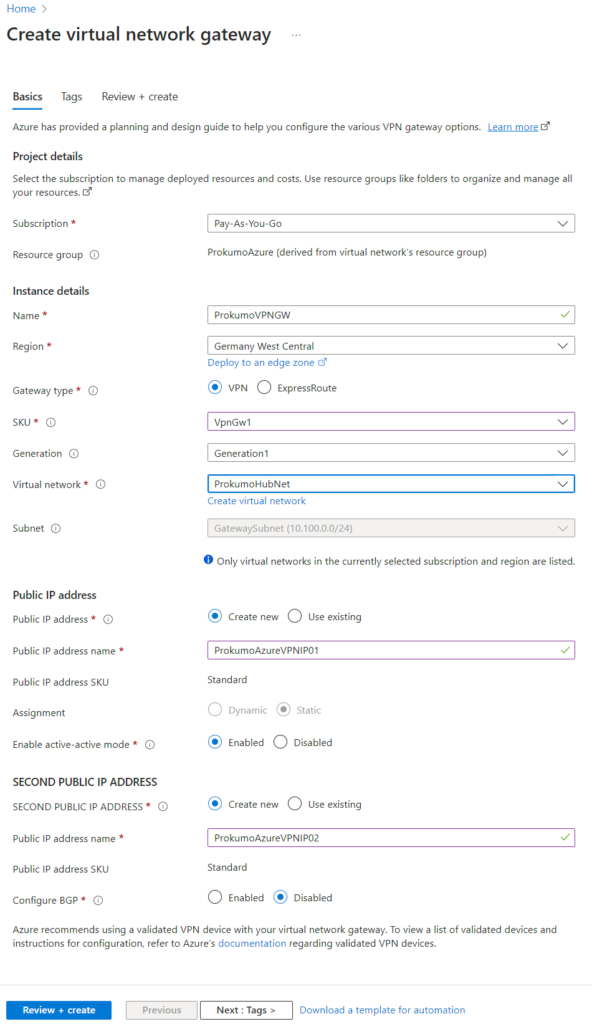Choose Use existing for Public IP address

pos(295,616)
